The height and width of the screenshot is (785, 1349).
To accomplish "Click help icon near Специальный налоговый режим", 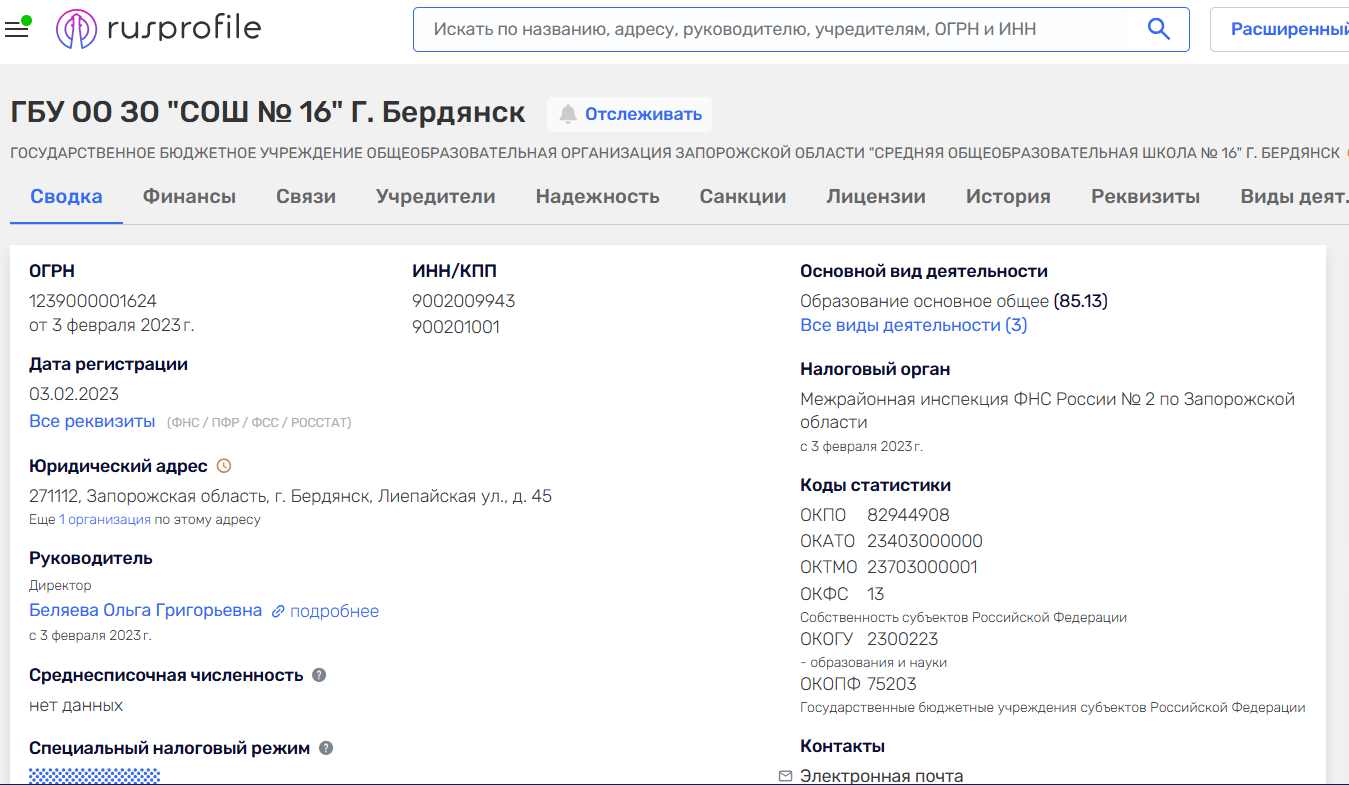I will point(326,748).
